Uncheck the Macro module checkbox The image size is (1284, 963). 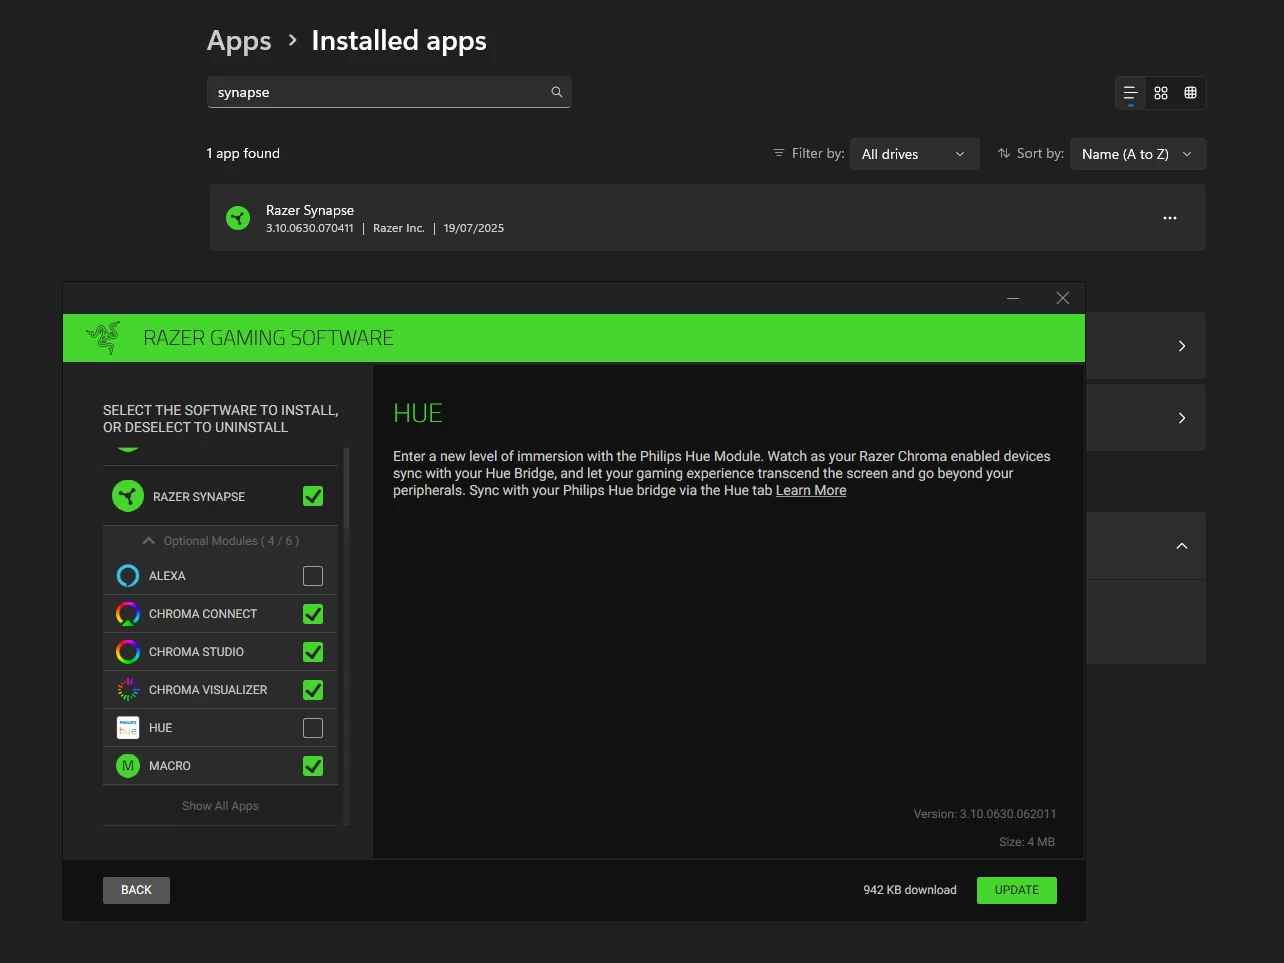[x=313, y=766]
